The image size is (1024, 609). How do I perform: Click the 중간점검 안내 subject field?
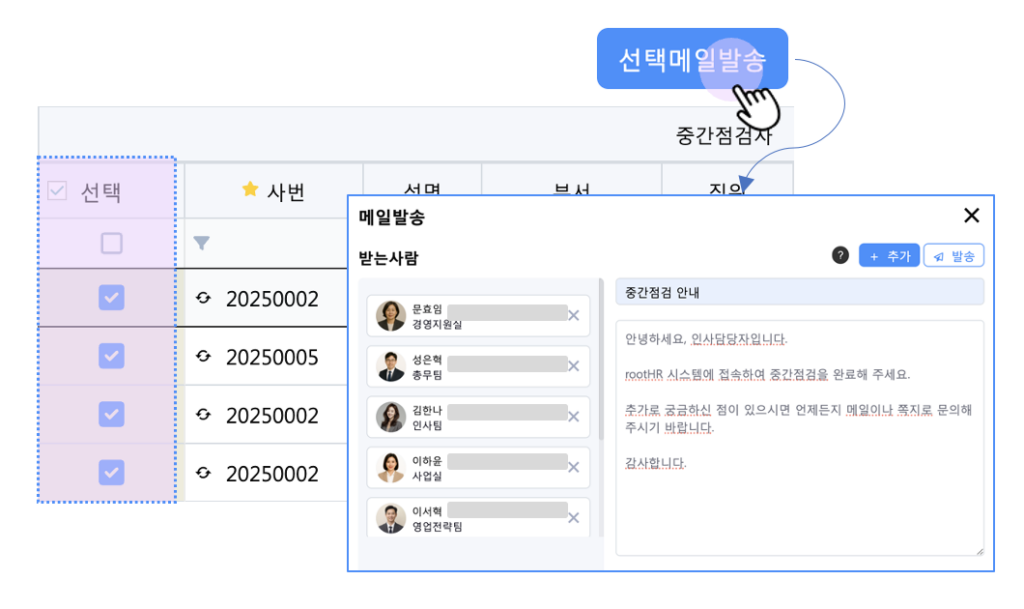[799, 292]
